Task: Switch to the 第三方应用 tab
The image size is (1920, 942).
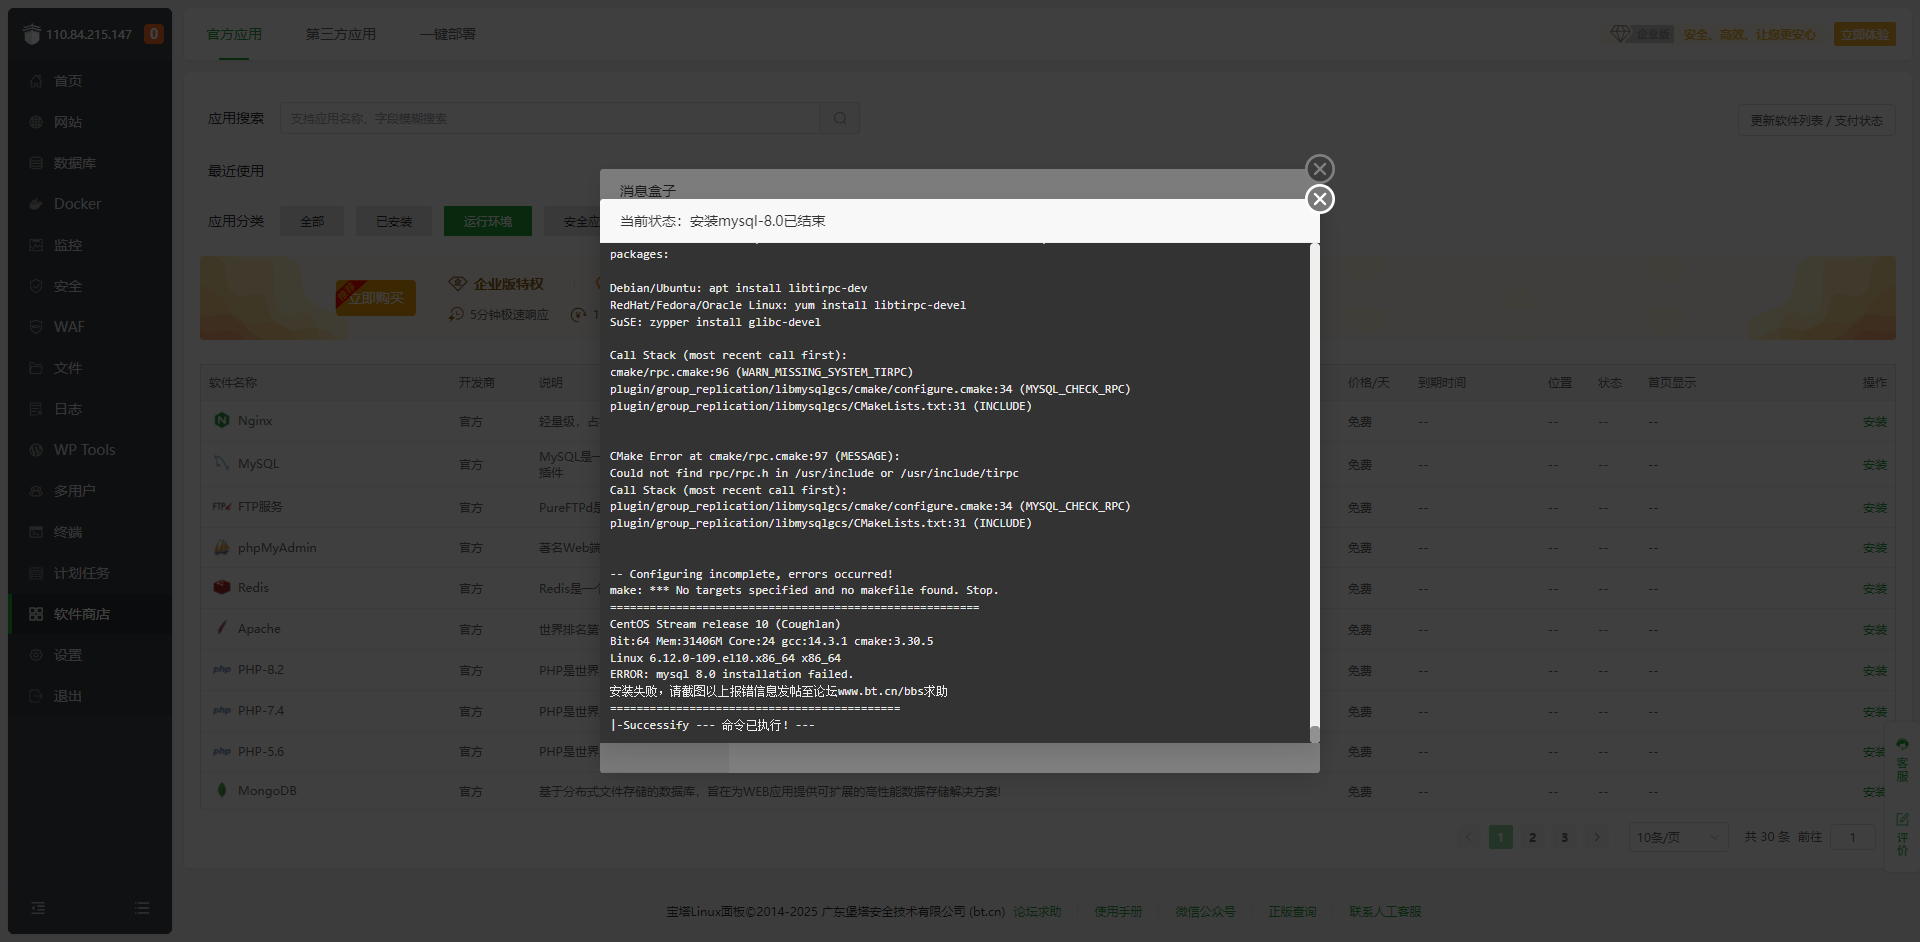Action: point(341,34)
